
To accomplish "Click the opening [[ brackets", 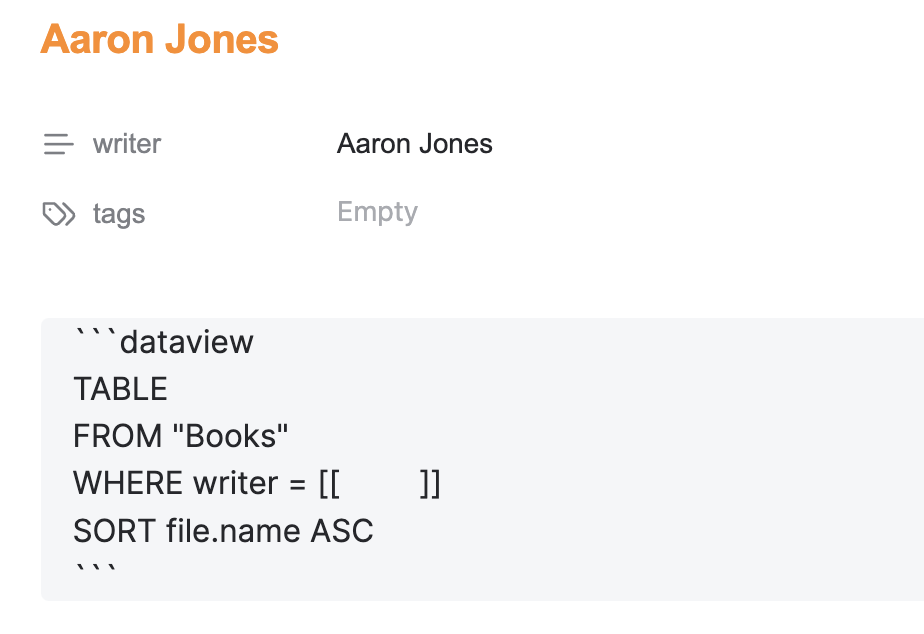I will pos(329,484).
